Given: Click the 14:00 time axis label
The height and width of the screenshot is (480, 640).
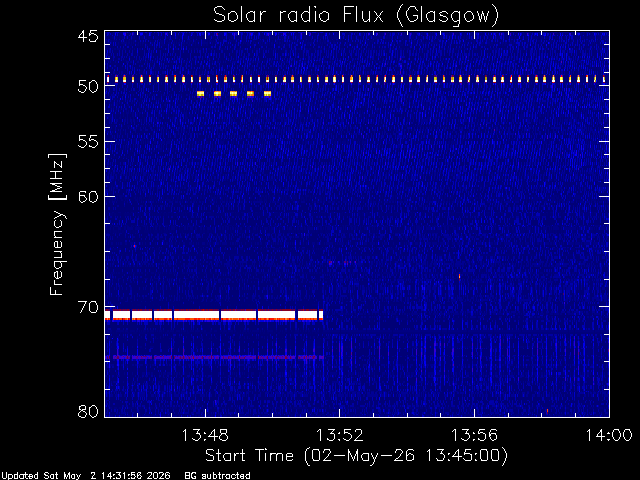Looking at the screenshot, I should coord(609,435).
